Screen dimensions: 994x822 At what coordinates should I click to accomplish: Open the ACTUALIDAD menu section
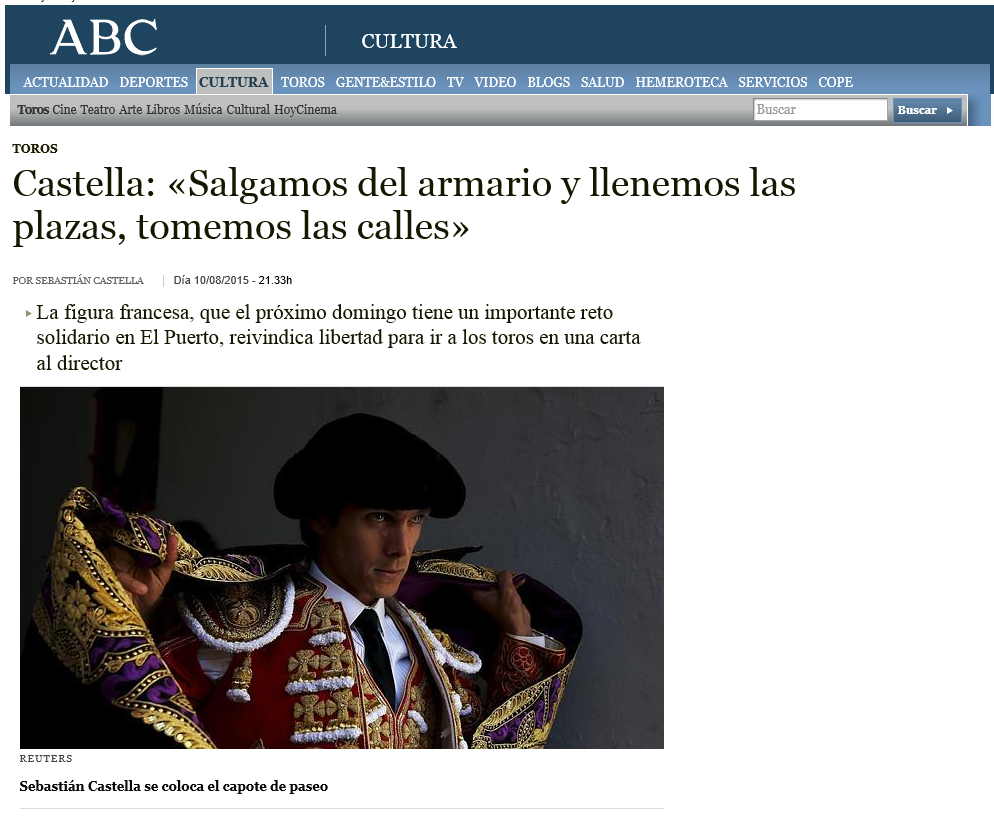point(65,82)
